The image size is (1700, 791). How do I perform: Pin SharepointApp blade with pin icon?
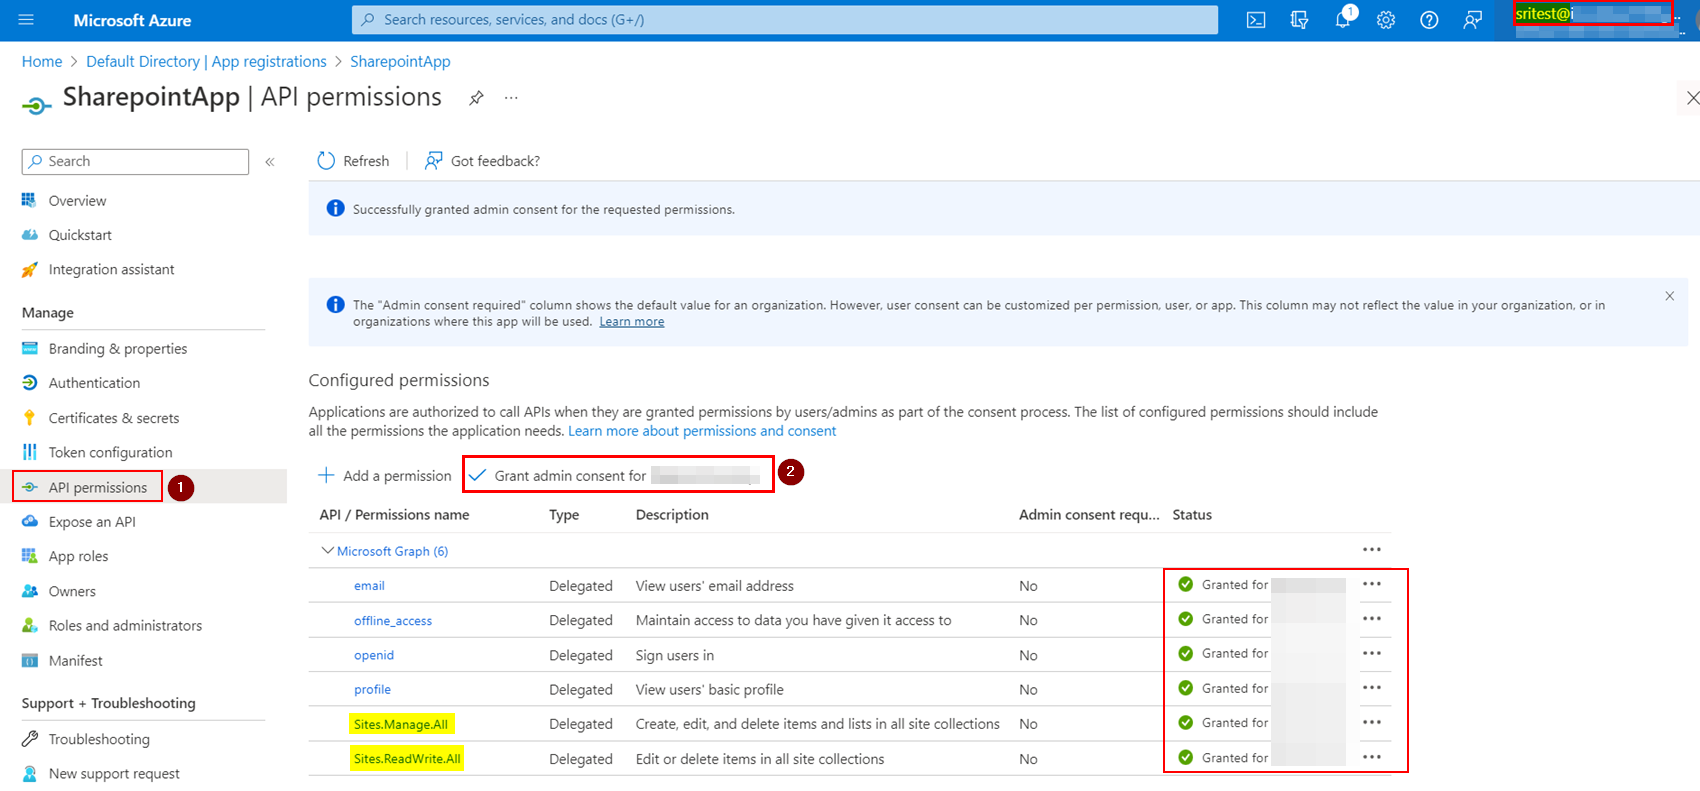pos(476,98)
